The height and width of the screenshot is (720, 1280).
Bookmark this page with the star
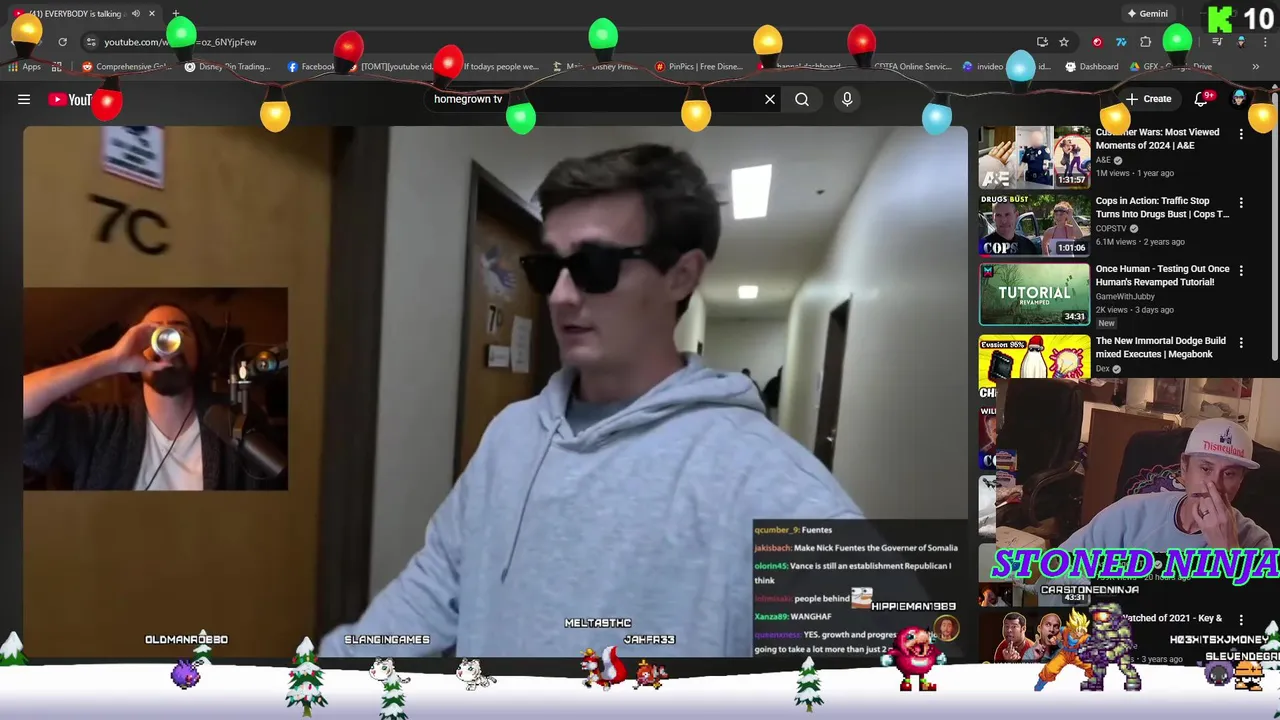(x=1064, y=42)
